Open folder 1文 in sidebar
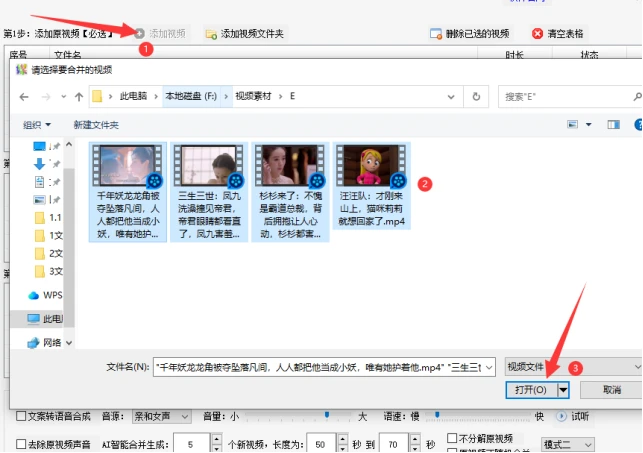This screenshot has height=453, width=643. pos(48,235)
